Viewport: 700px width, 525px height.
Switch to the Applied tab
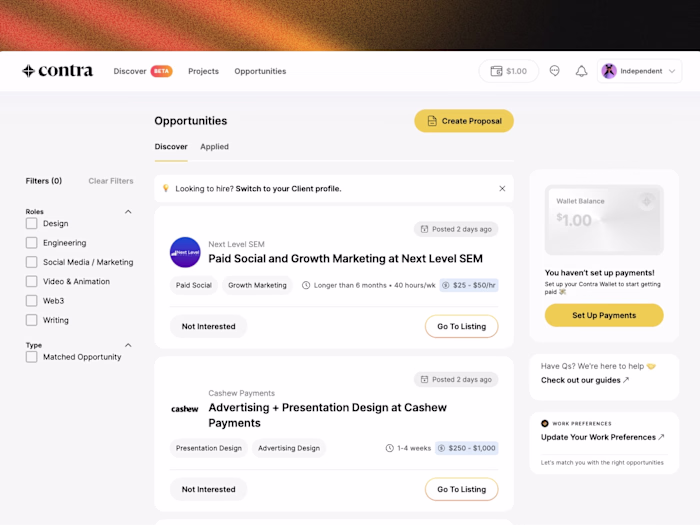tap(214, 146)
